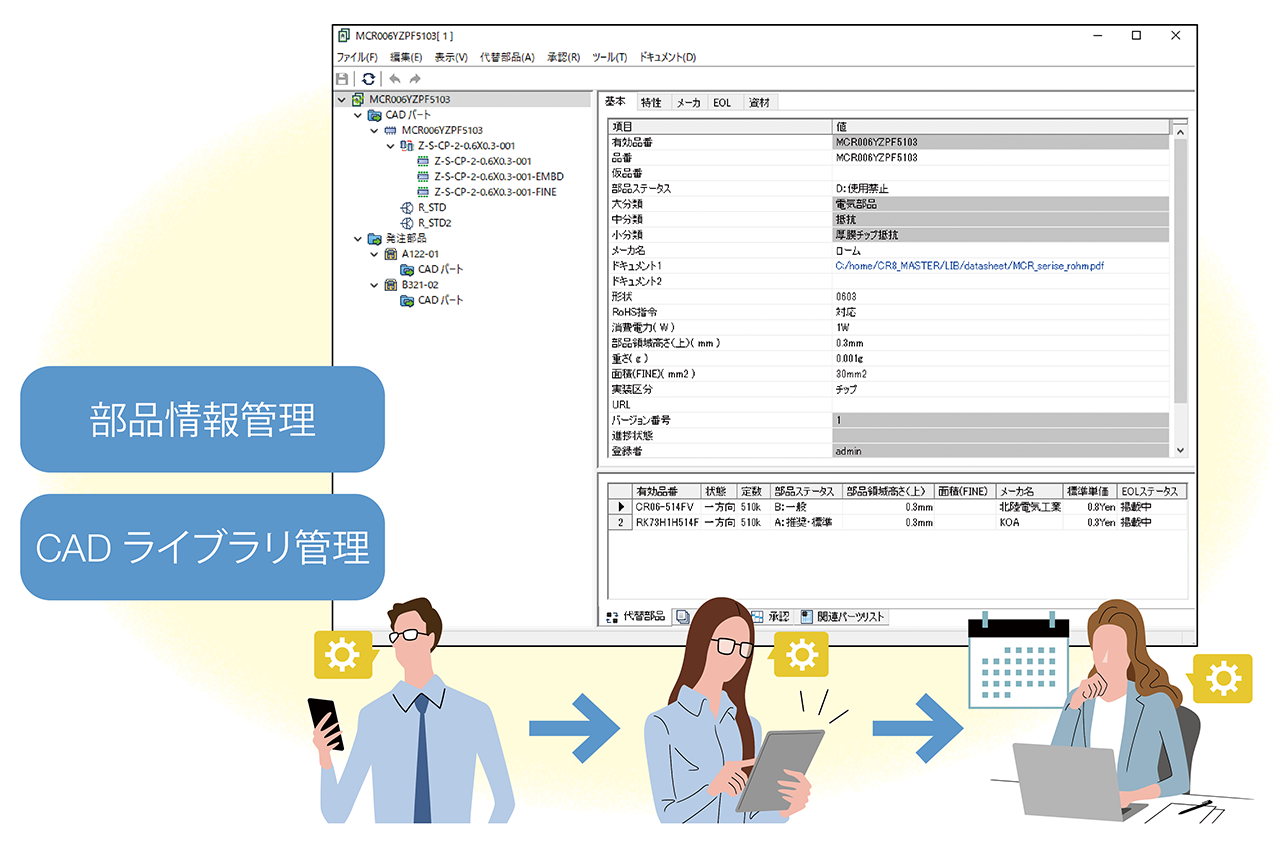
Task: Click the undo arrow icon
Action: tap(395, 79)
